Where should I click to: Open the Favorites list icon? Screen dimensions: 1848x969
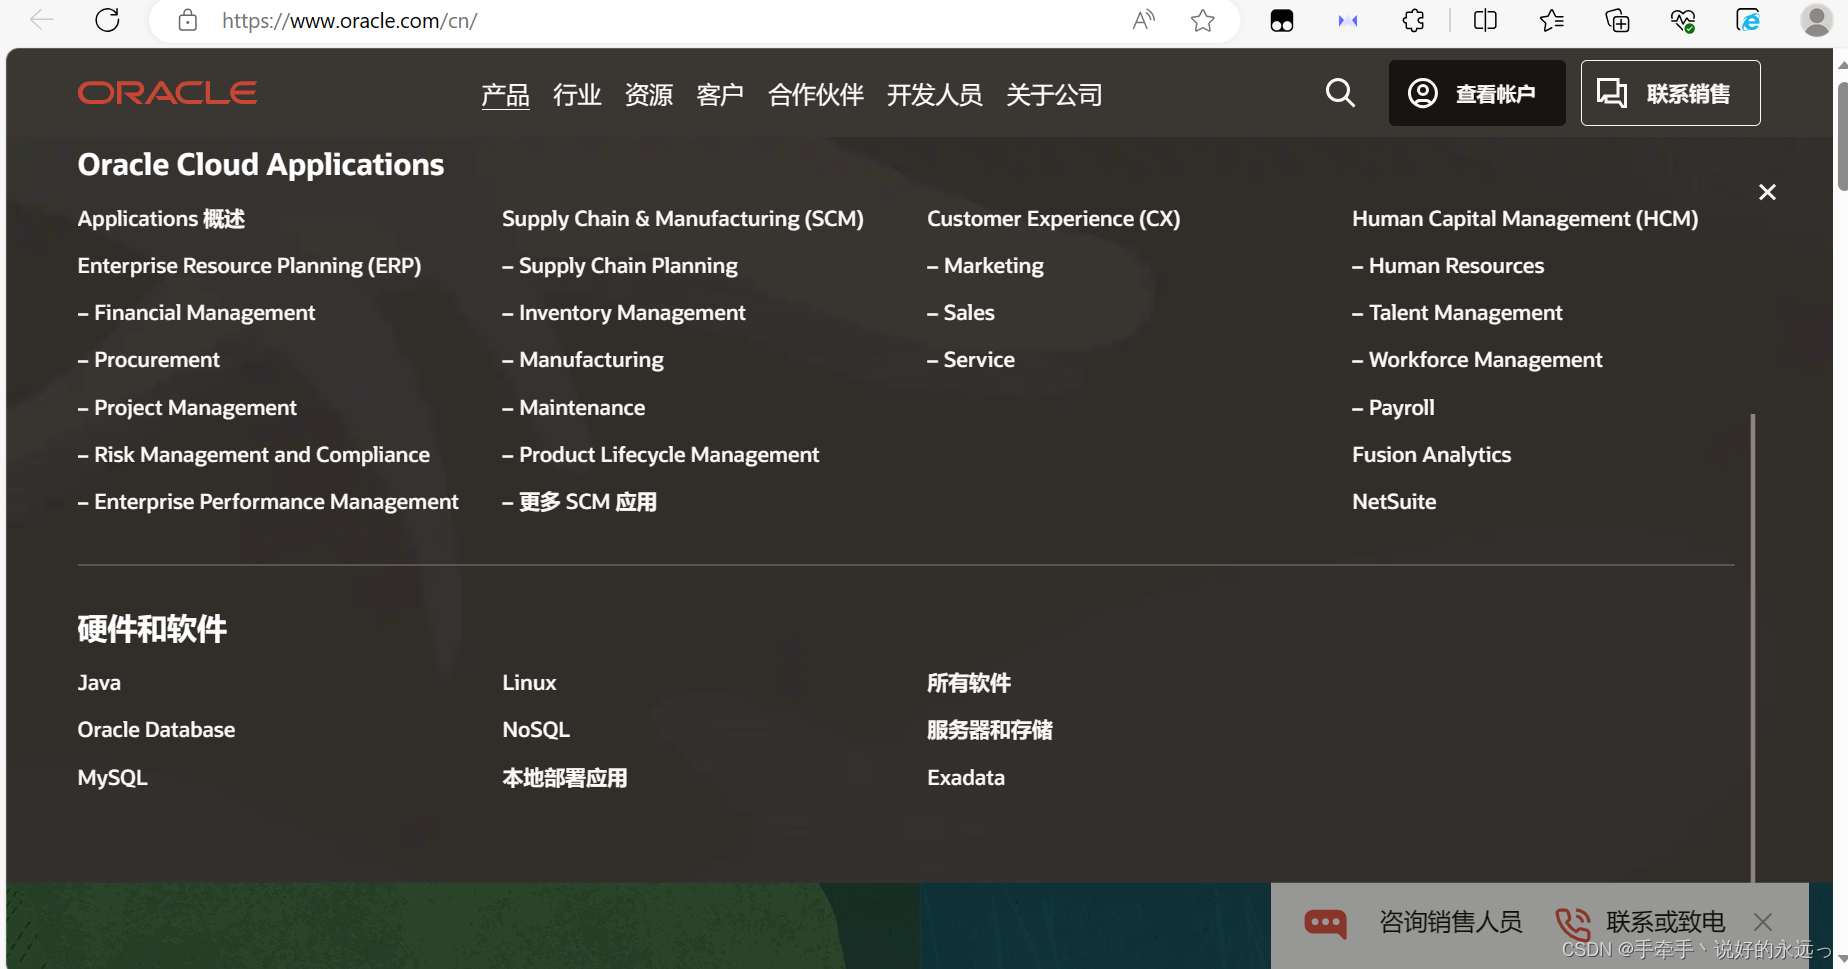coord(1551,20)
